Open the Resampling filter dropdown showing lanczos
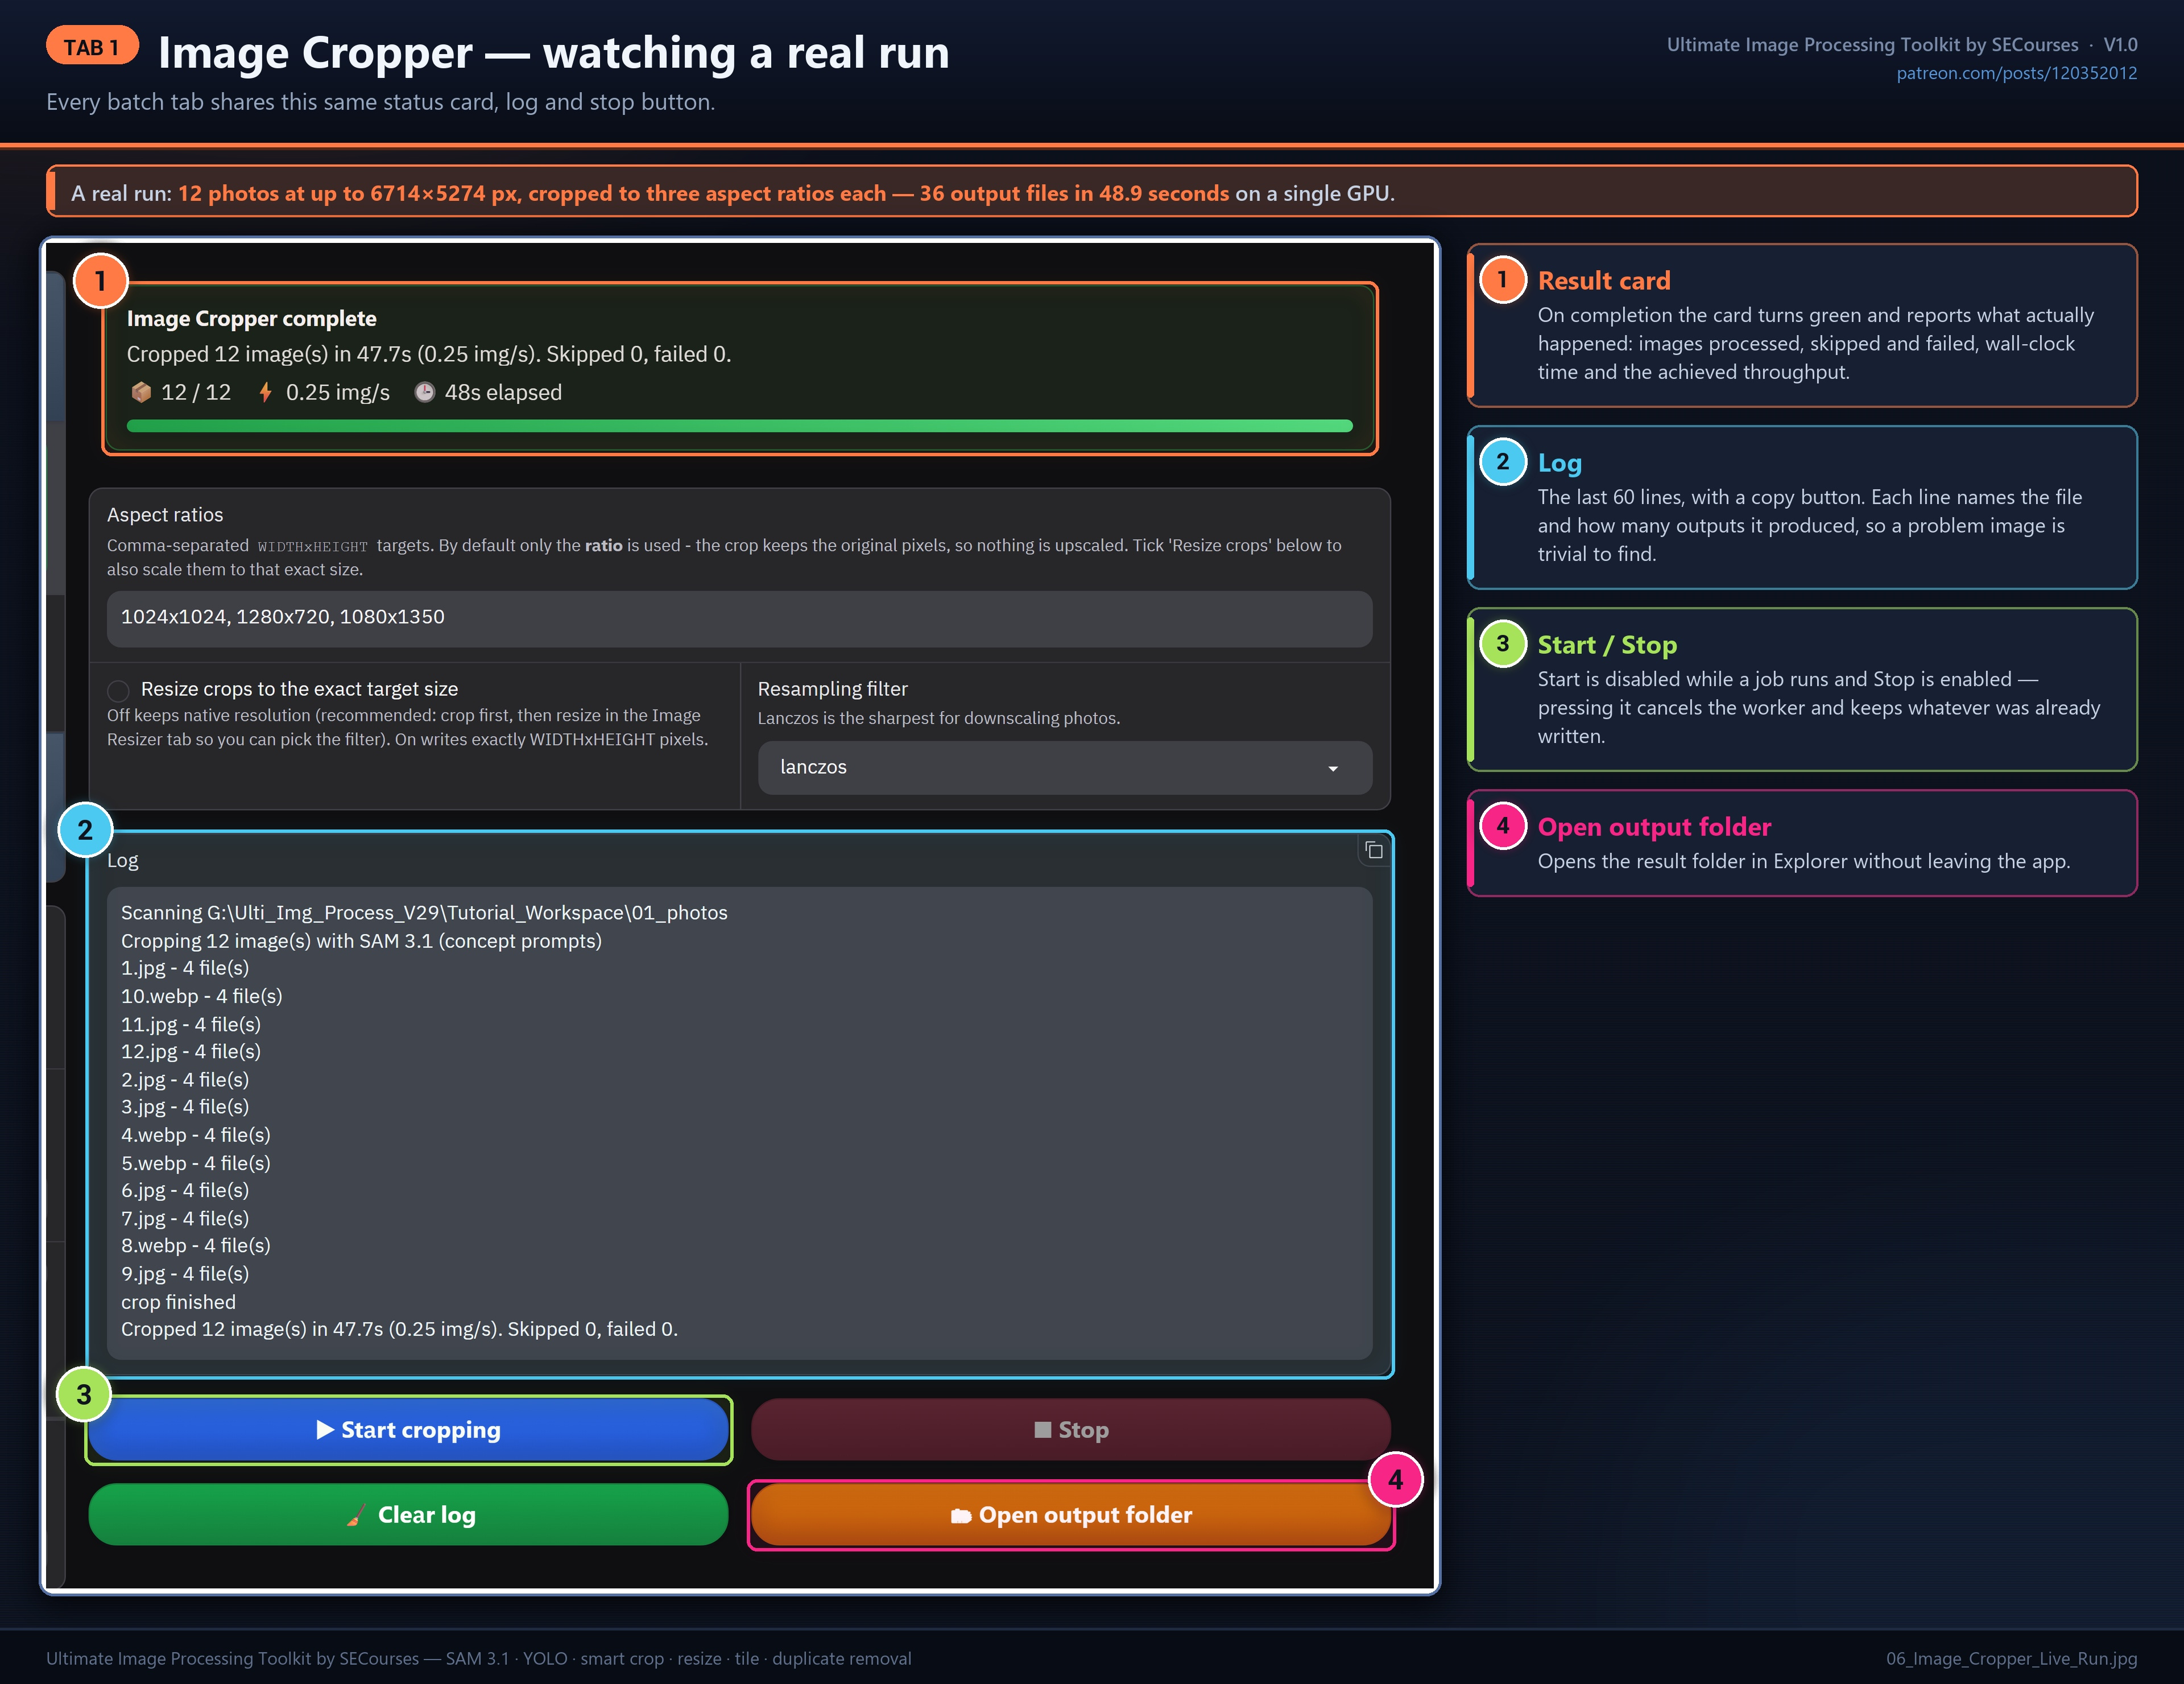The width and height of the screenshot is (2184, 1684). pos(1064,767)
